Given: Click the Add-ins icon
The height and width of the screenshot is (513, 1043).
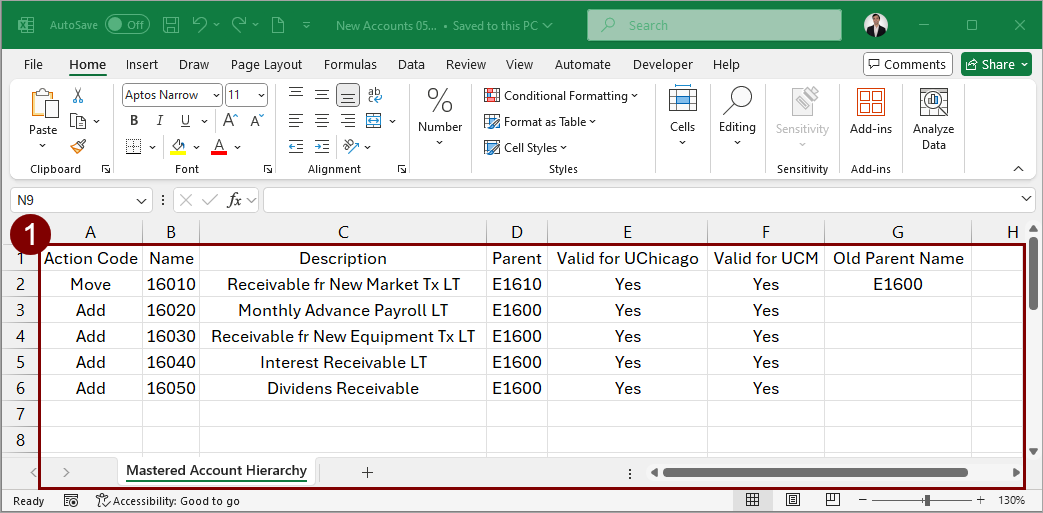Looking at the screenshot, I should pyautogui.click(x=870, y=111).
